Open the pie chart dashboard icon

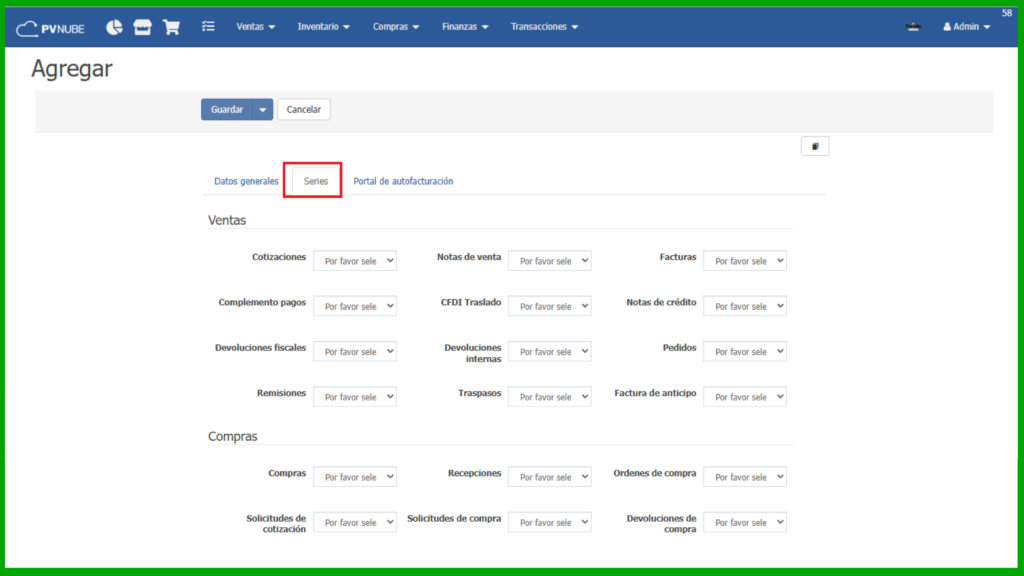(115, 27)
